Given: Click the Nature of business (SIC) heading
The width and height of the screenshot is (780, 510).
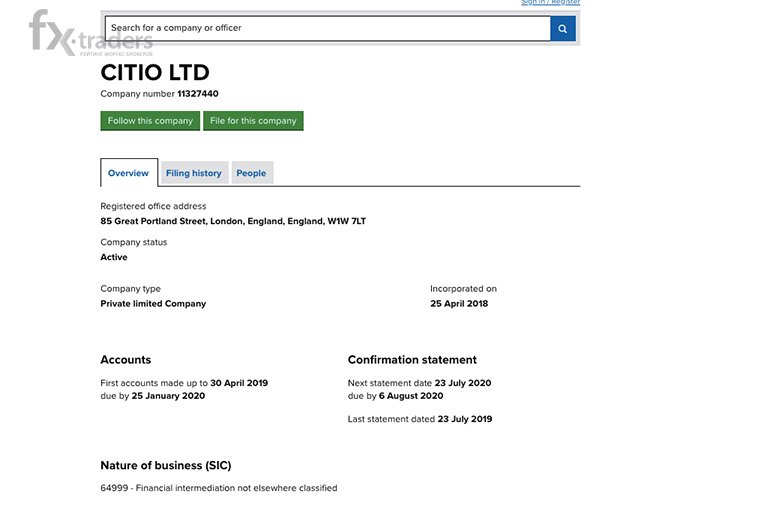Looking at the screenshot, I should tap(166, 466).
